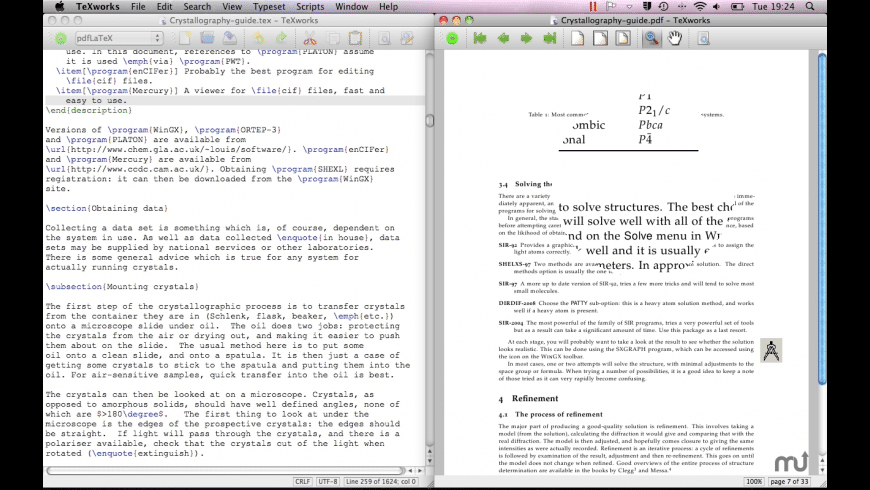
Task: Open the pdfLaTeX engine dropdown
Action: [x=119, y=38]
